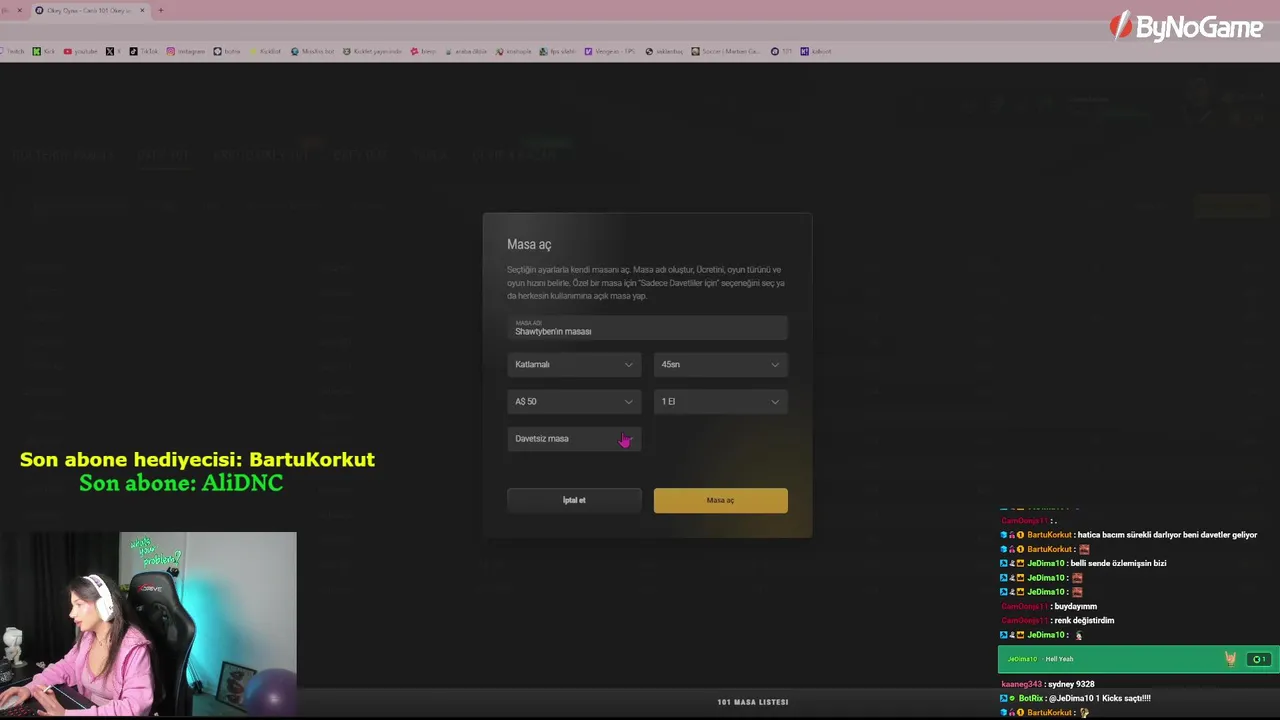This screenshot has height=720, width=1280.
Task: Open the 101 bookmark
Action: [x=780, y=51]
